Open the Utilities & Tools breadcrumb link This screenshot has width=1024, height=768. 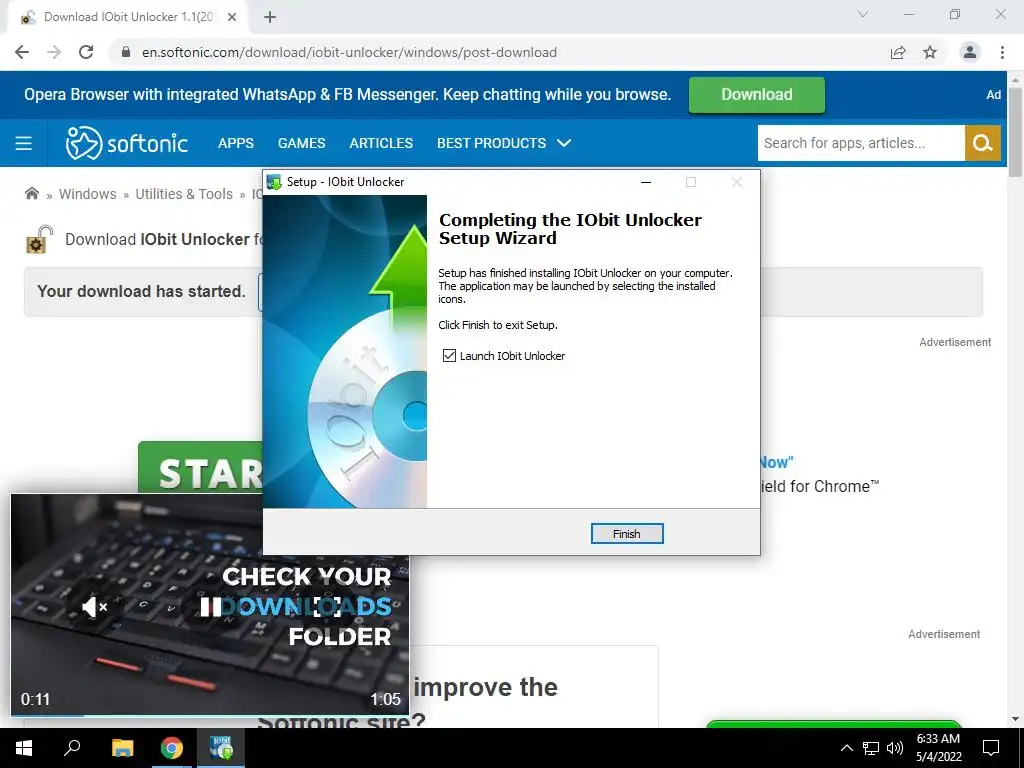[x=184, y=194]
